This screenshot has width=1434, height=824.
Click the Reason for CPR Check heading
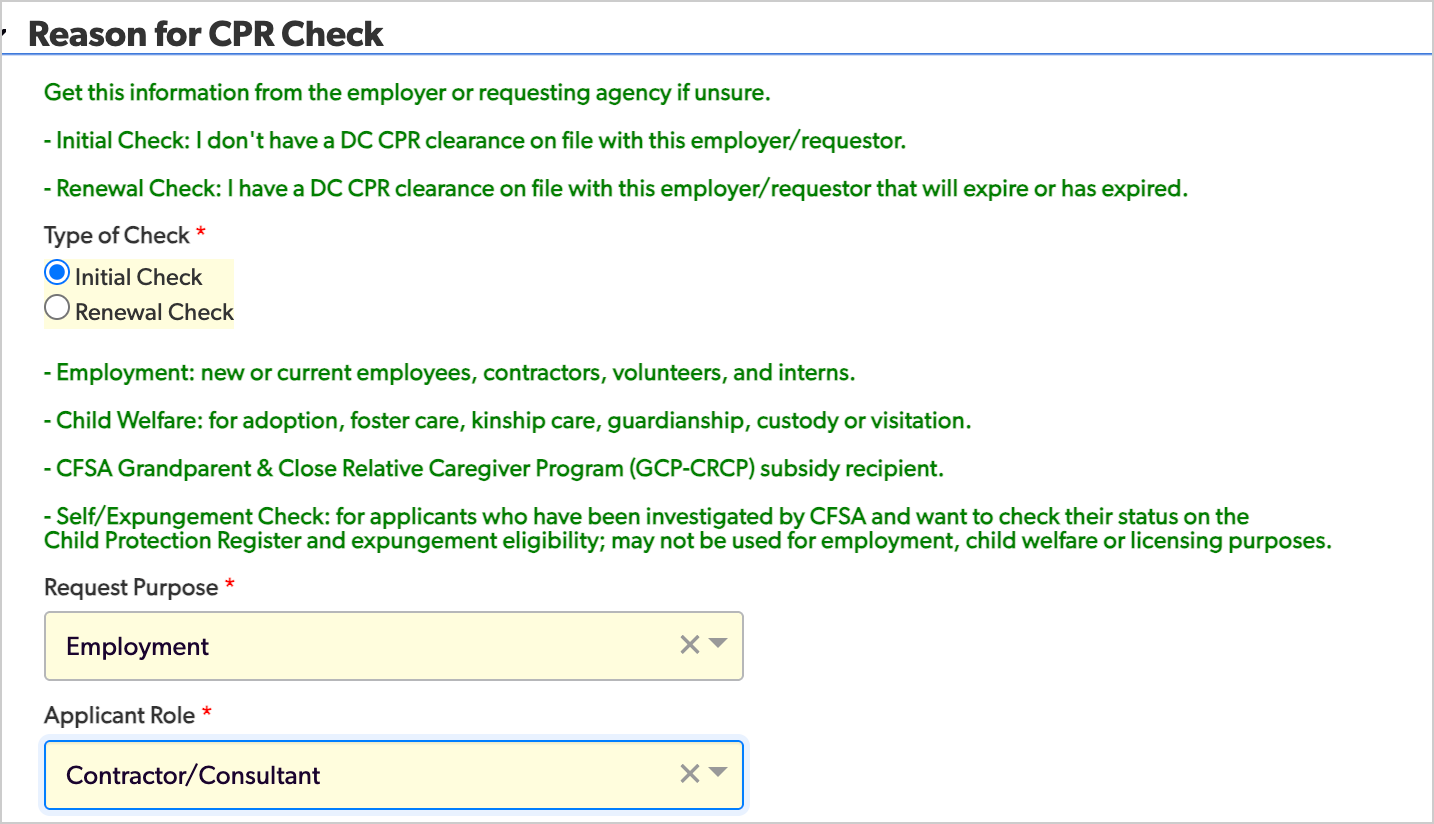(x=205, y=34)
